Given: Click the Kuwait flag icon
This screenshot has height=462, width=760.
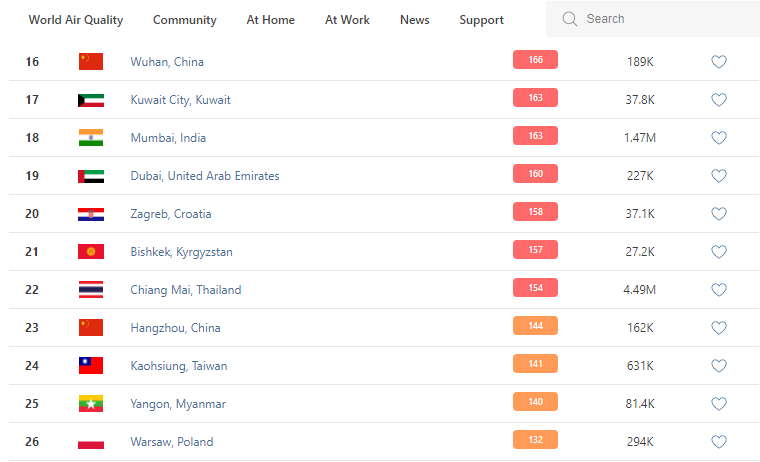Looking at the screenshot, I should pyautogui.click(x=91, y=100).
